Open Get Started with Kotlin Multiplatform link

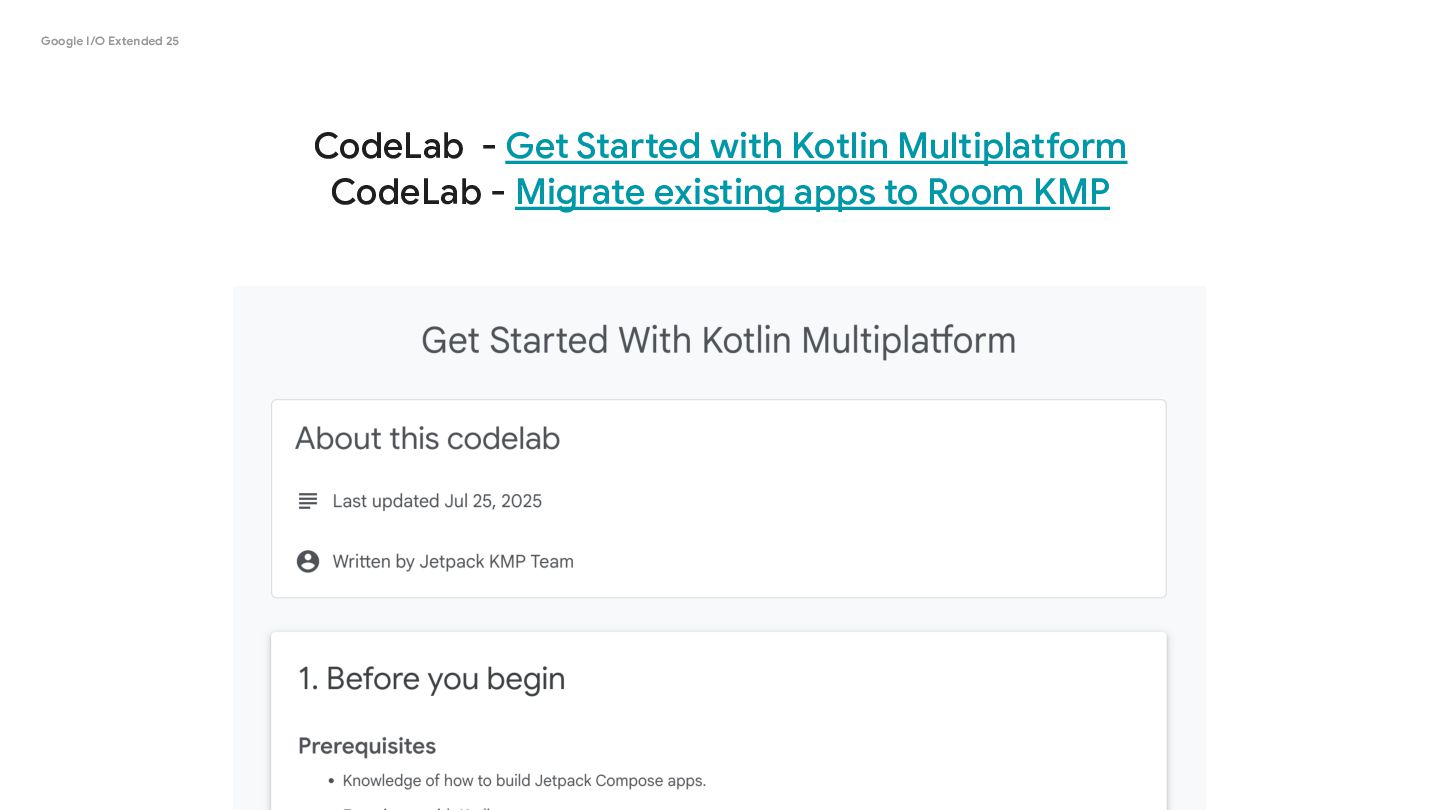tap(816, 146)
